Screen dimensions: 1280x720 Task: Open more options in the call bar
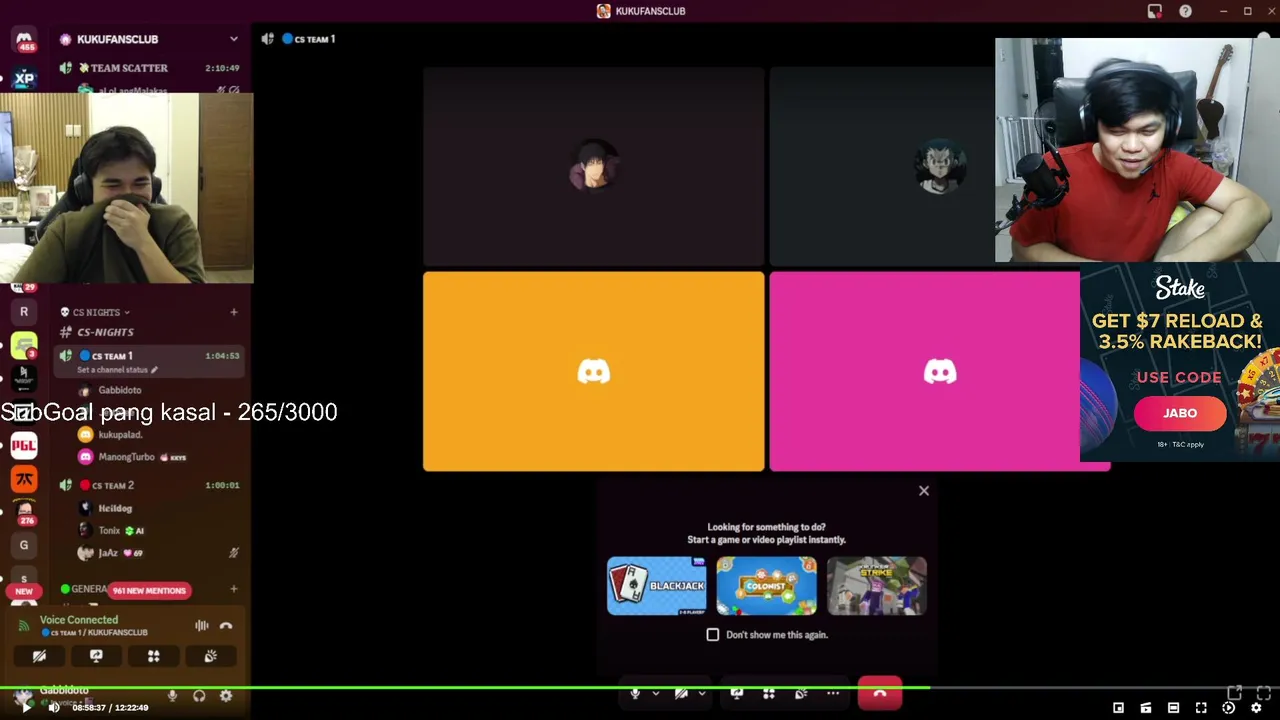click(833, 693)
